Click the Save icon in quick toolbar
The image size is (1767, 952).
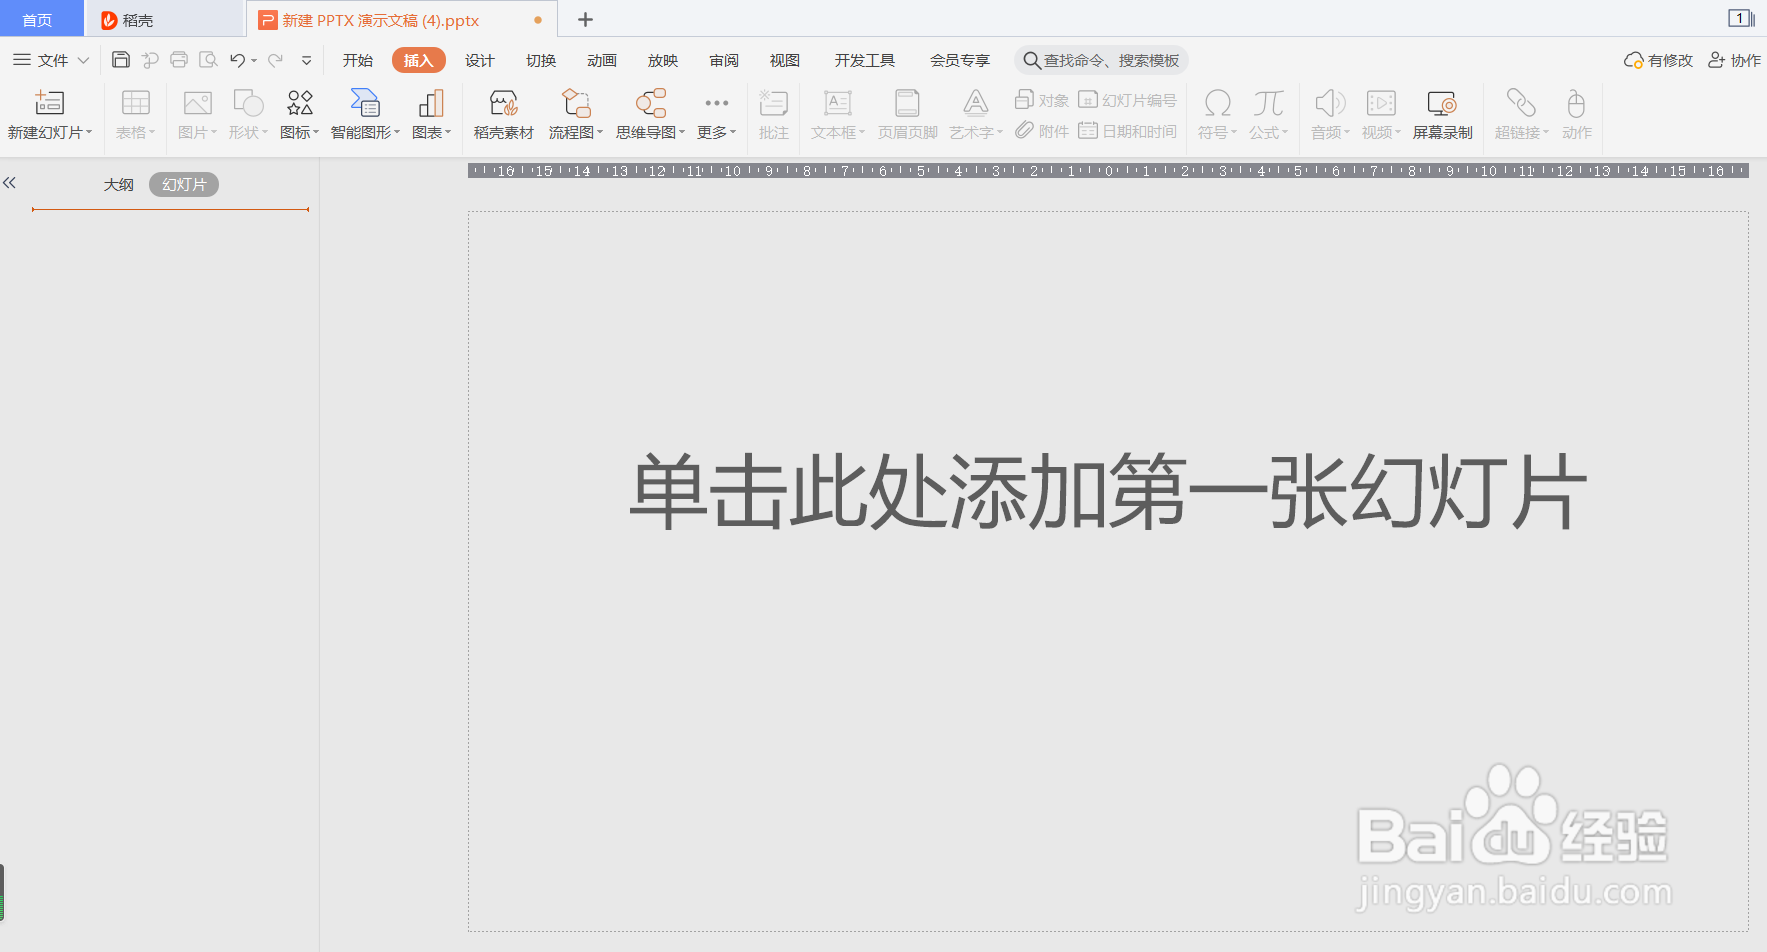[x=121, y=60]
